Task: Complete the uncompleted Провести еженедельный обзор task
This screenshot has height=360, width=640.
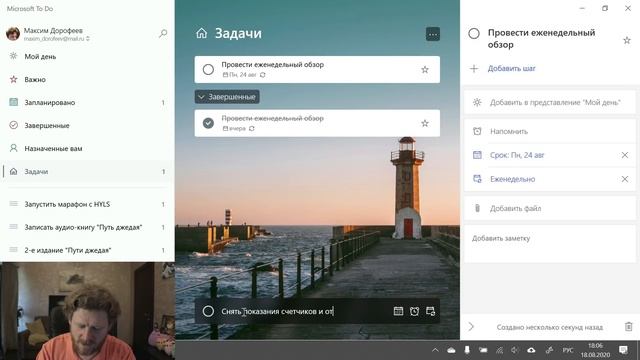Action: pyautogui.click(x=208, y=70)
